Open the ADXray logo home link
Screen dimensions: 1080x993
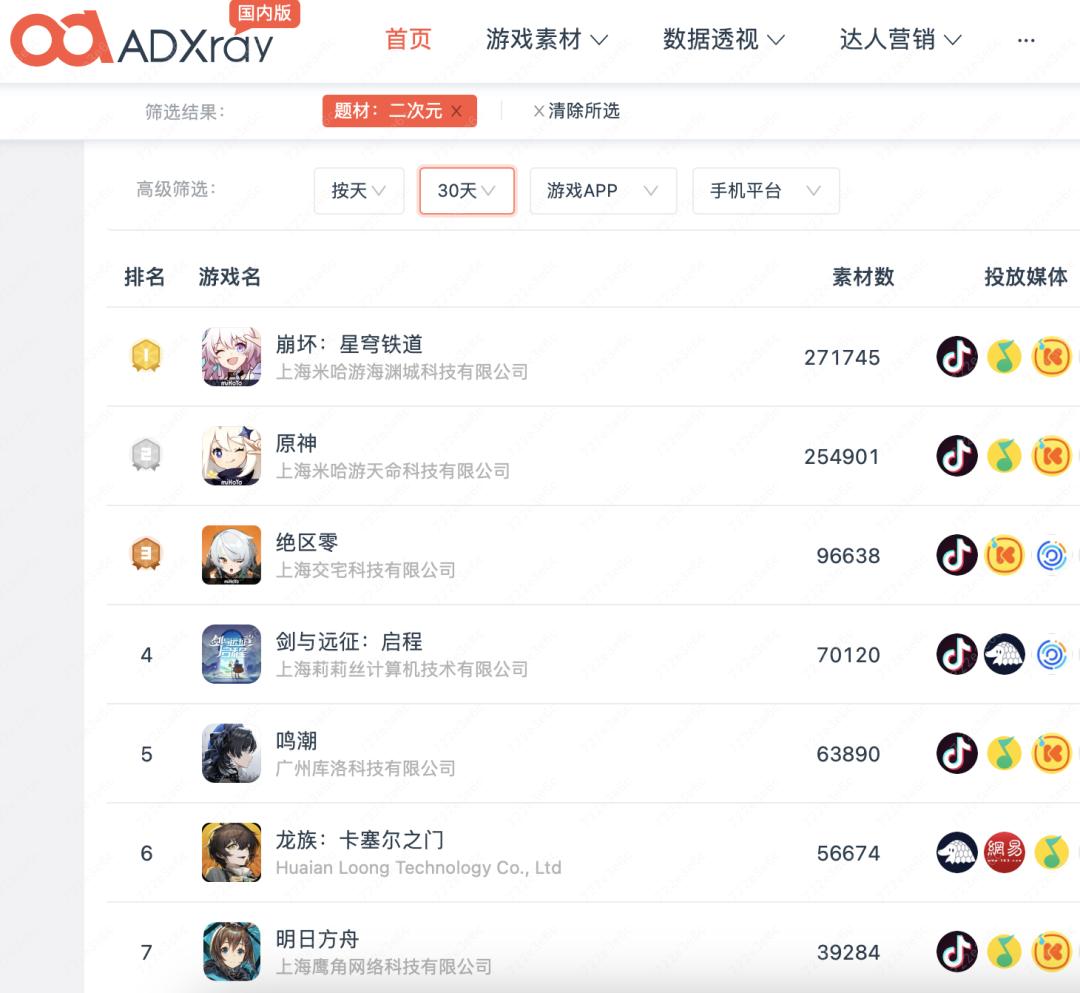(143, 41)
